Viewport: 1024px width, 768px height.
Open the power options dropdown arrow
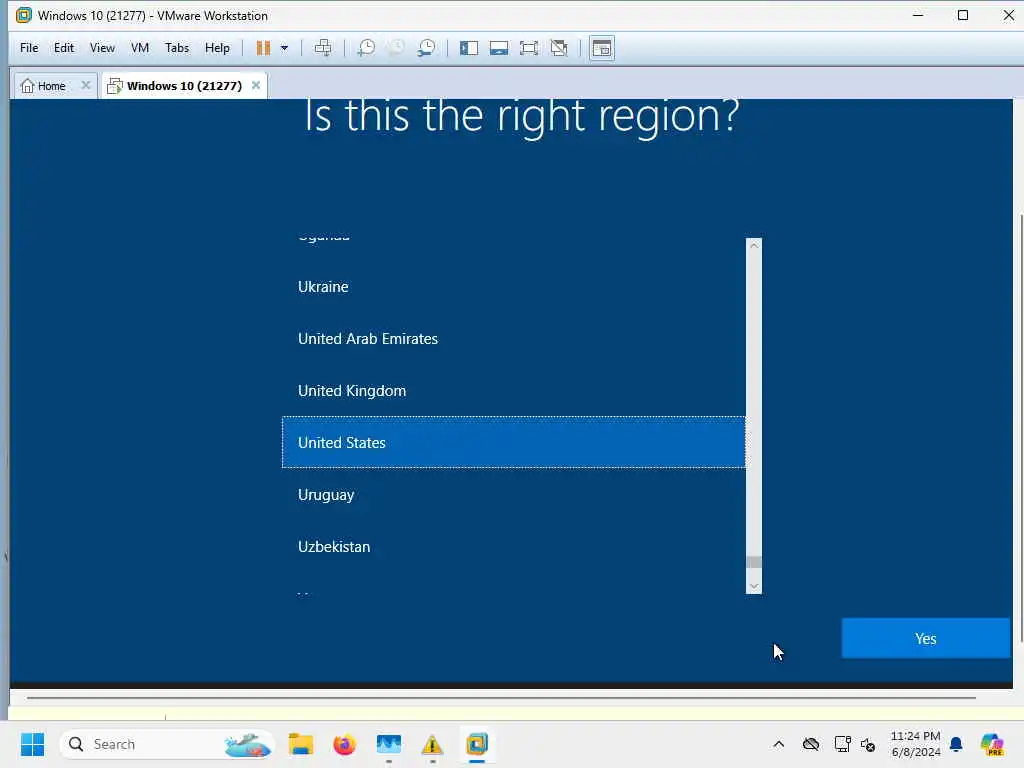click(x=284, y=48)
